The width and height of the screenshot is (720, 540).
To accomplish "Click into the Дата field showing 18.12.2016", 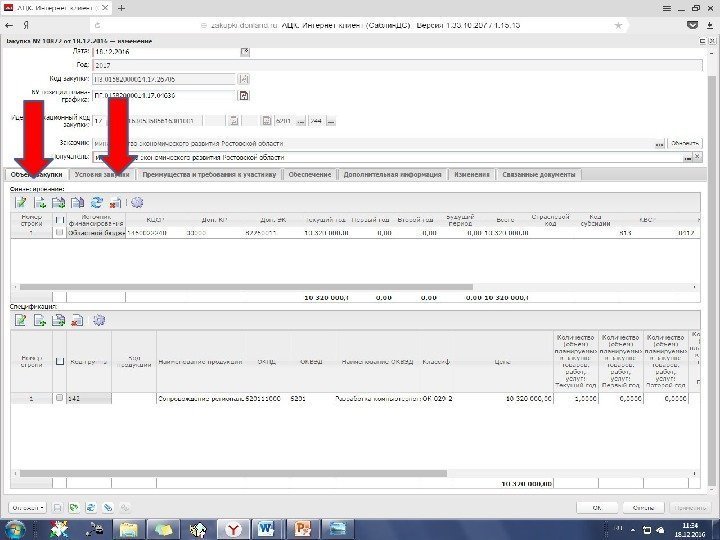I will 166,52.
